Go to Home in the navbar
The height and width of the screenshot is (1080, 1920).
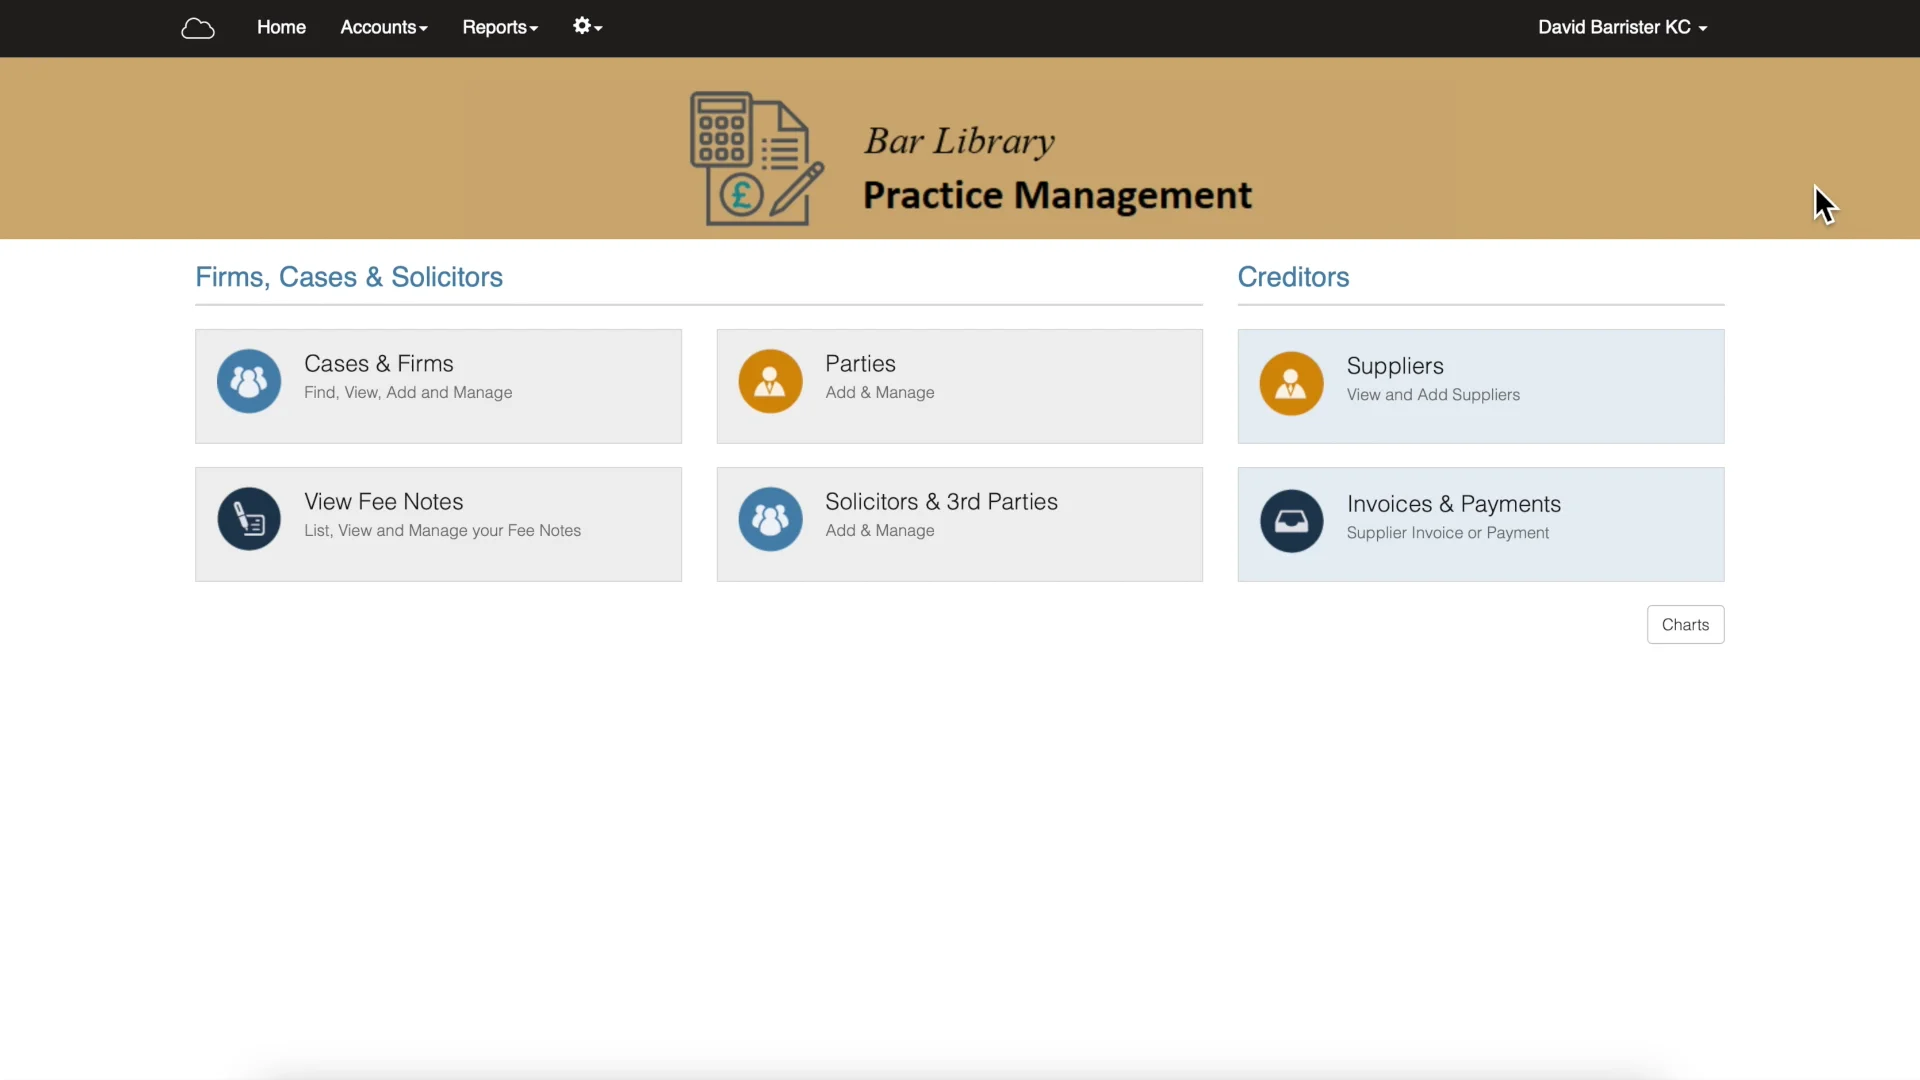tap(281, 27)
